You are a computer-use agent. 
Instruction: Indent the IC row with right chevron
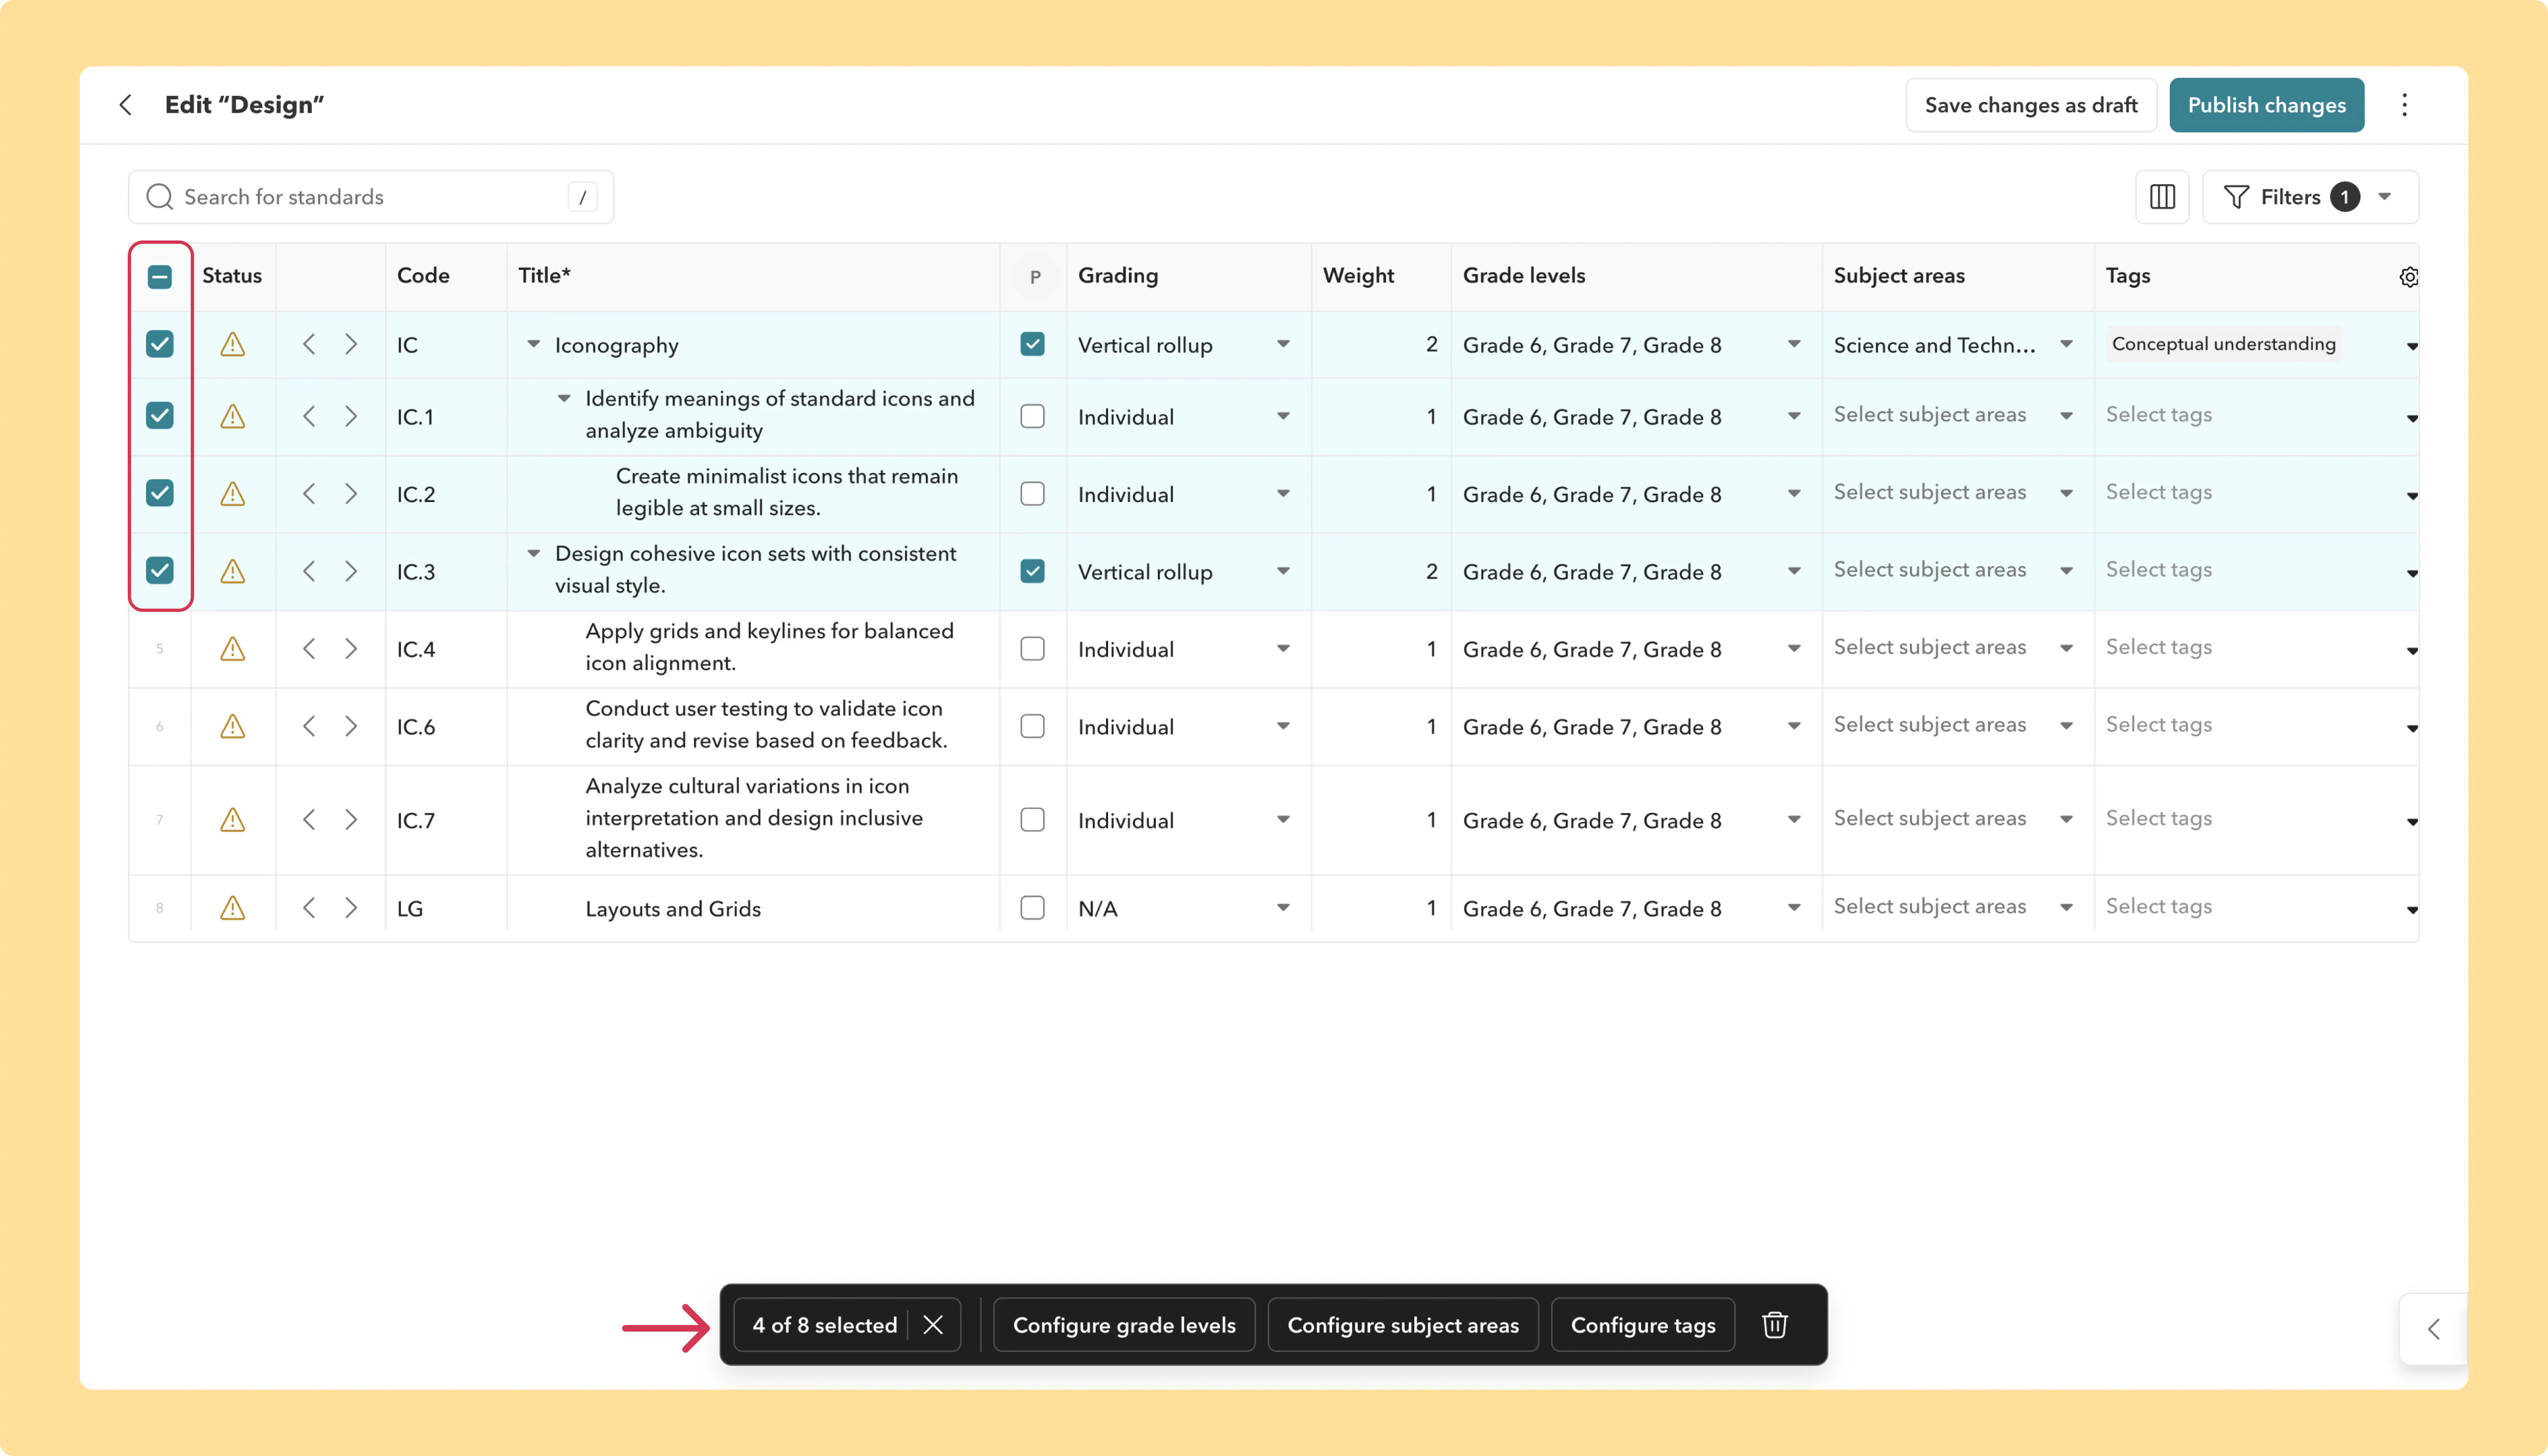pyautogui.click(x=351, y=345)
